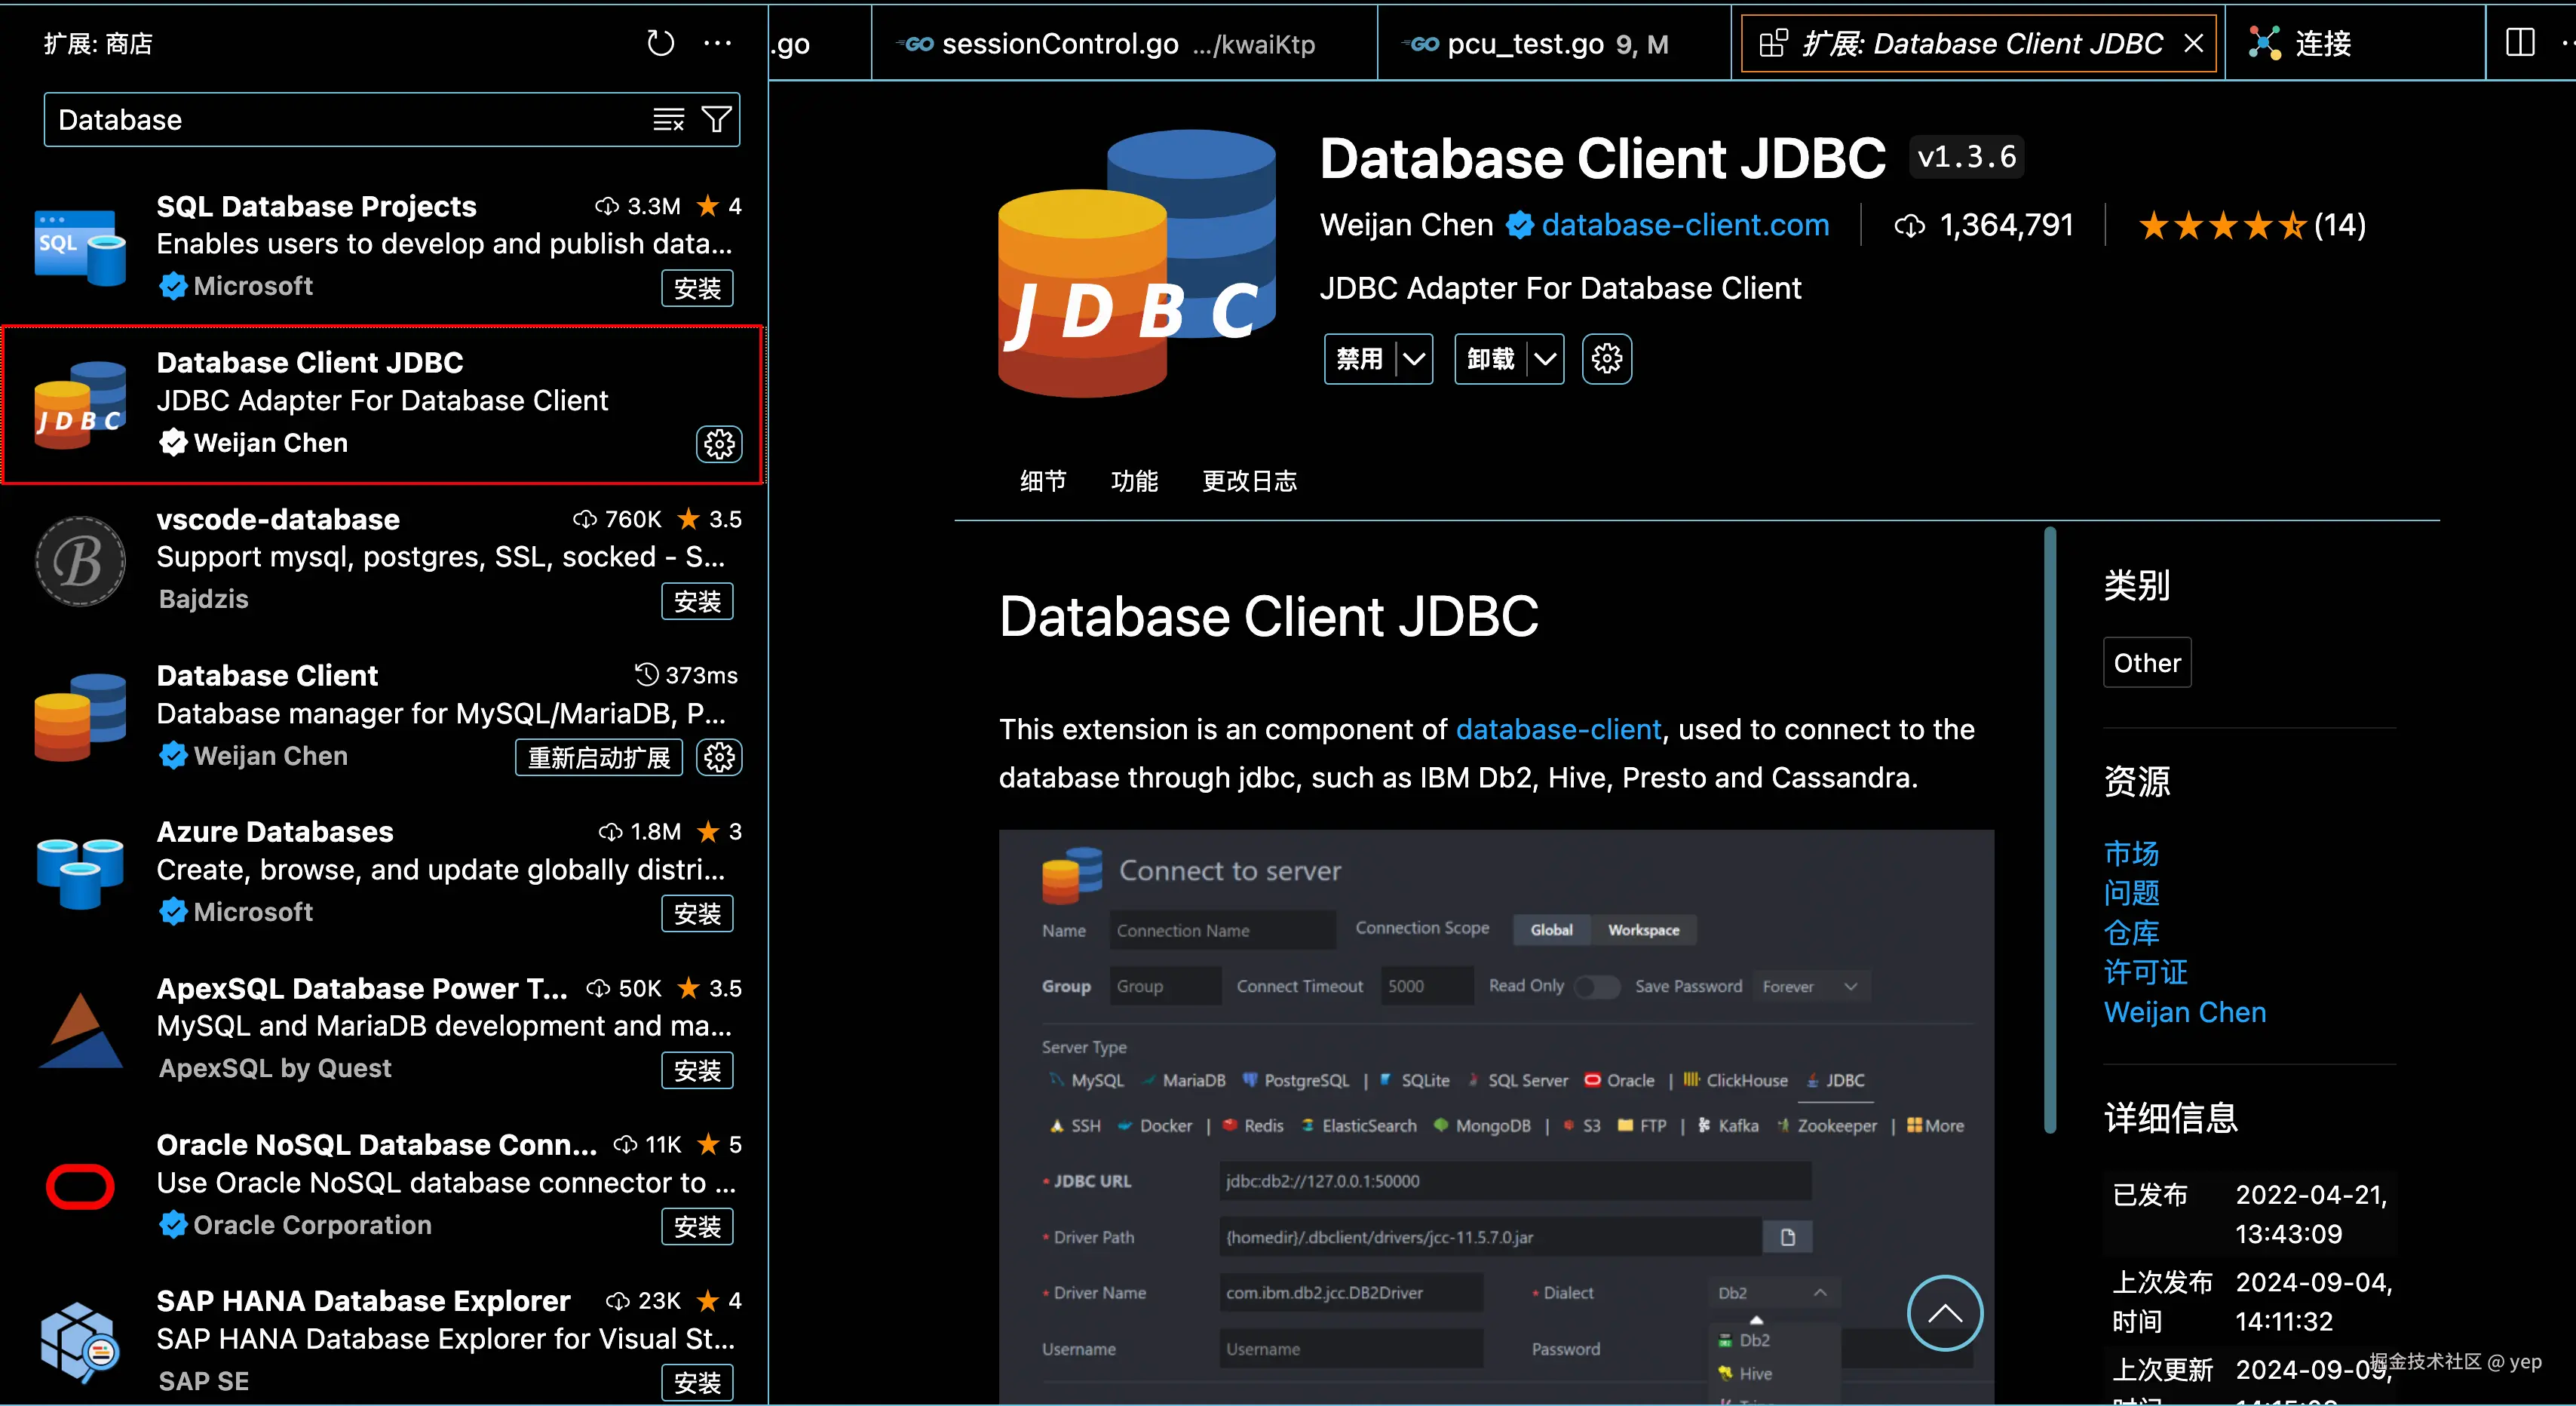Click the scroll-to-top arrow circle
The height and width of the screenshot is (1406, 2576).
[x=1944, y=1313]
